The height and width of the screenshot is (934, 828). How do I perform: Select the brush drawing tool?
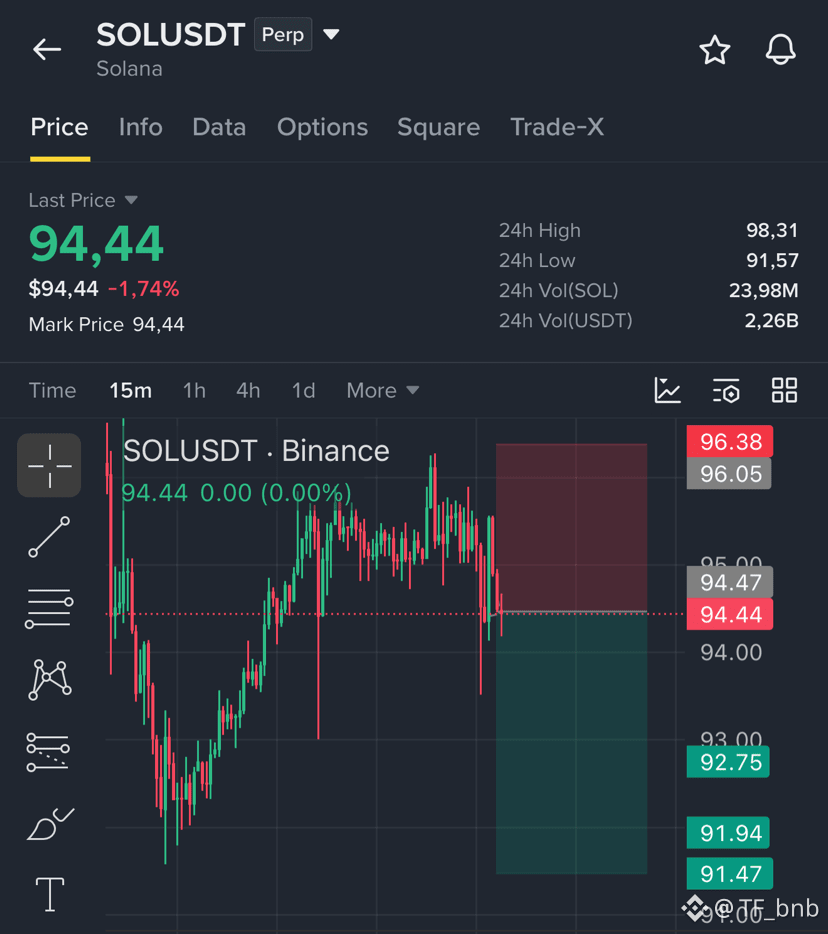[50, 824]
